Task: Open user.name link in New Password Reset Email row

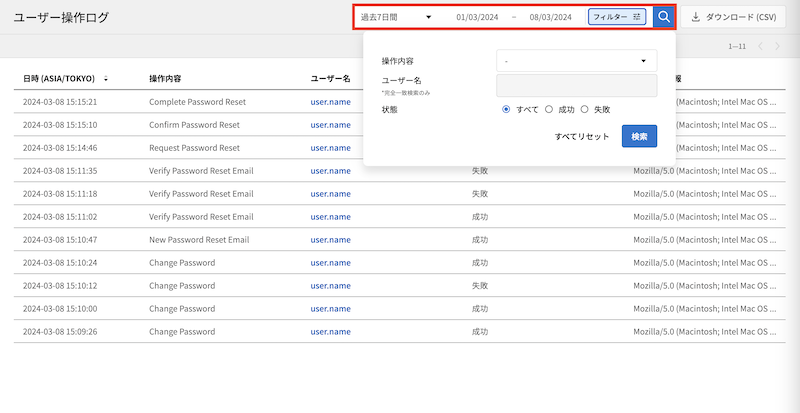Action: click(x=331, y=239)
